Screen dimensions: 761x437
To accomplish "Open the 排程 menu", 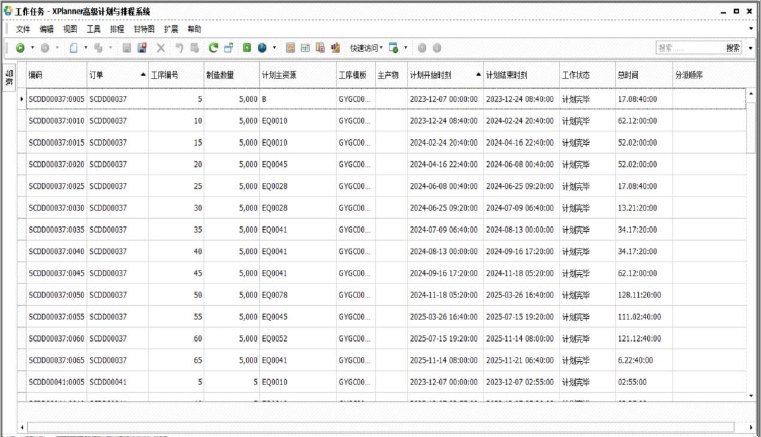I will pyautogui.click(x=117, y=29).
